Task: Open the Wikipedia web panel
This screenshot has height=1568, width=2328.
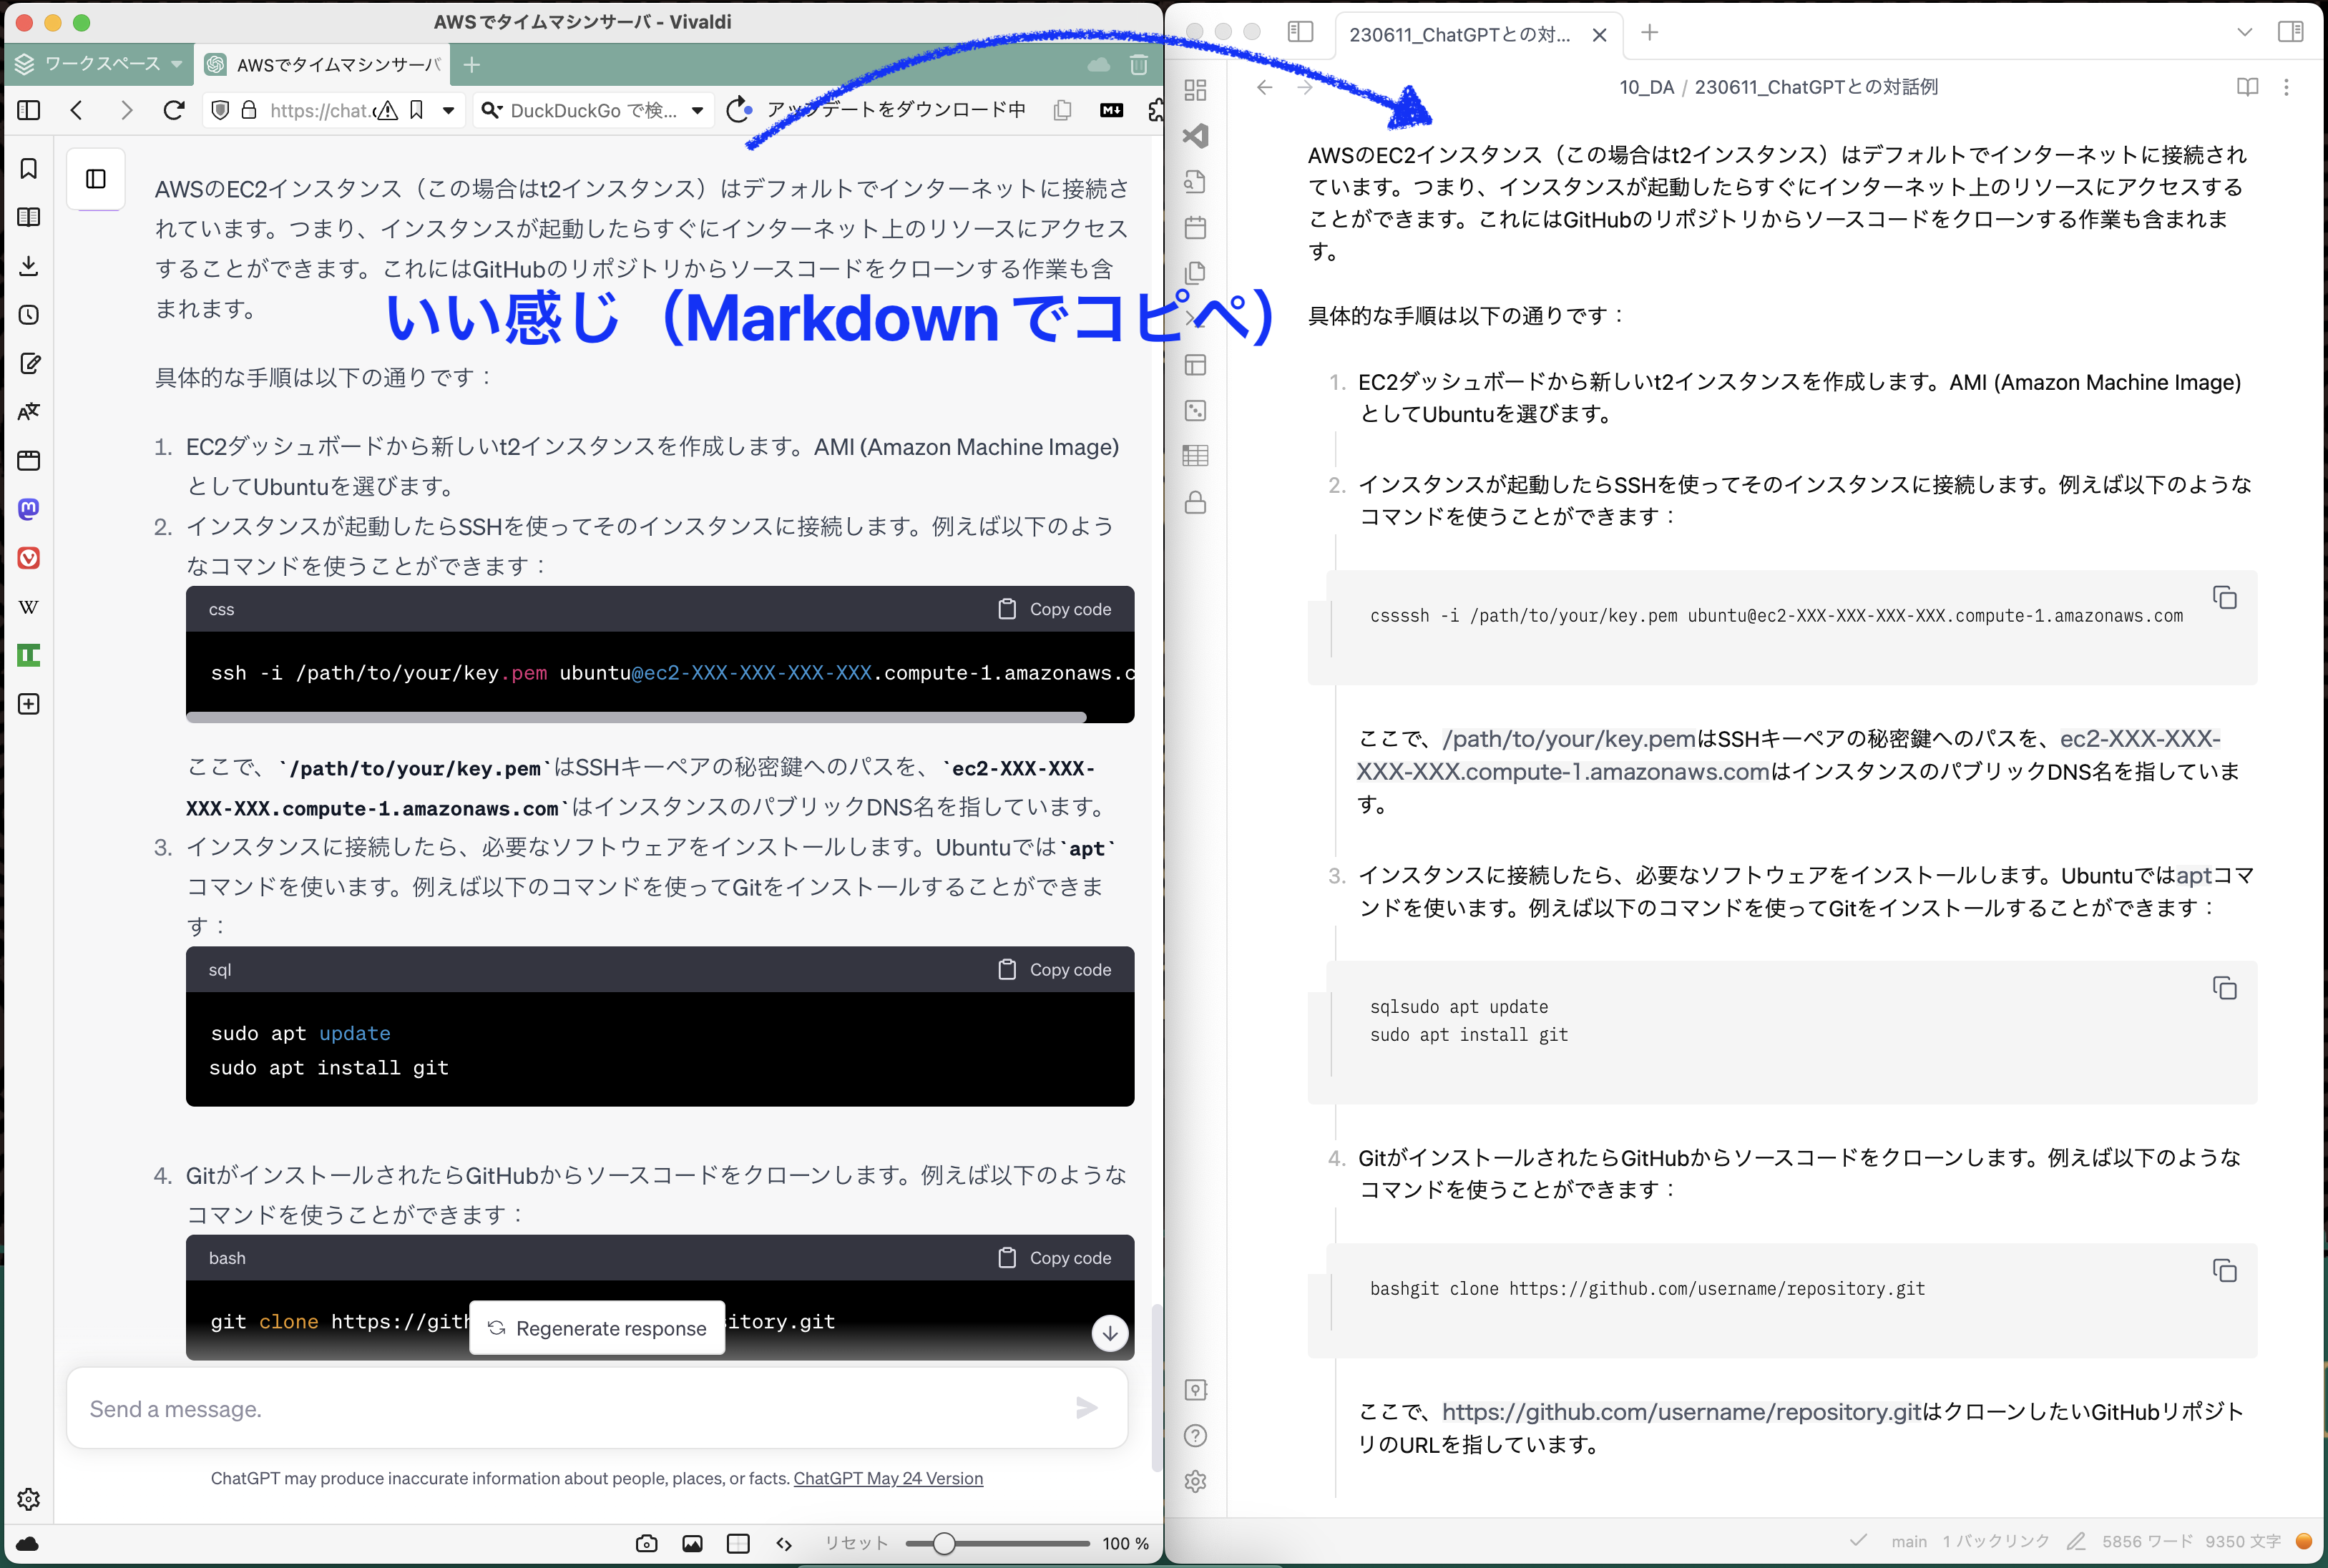Action: click(28, 607)
